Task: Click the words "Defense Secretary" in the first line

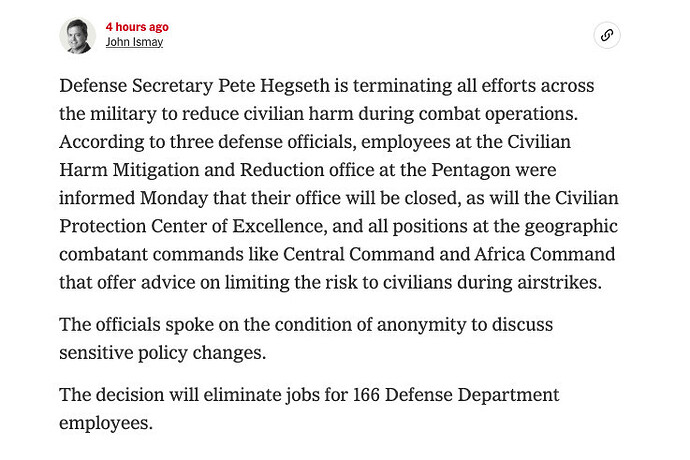Action: click(x=136, y=86)
